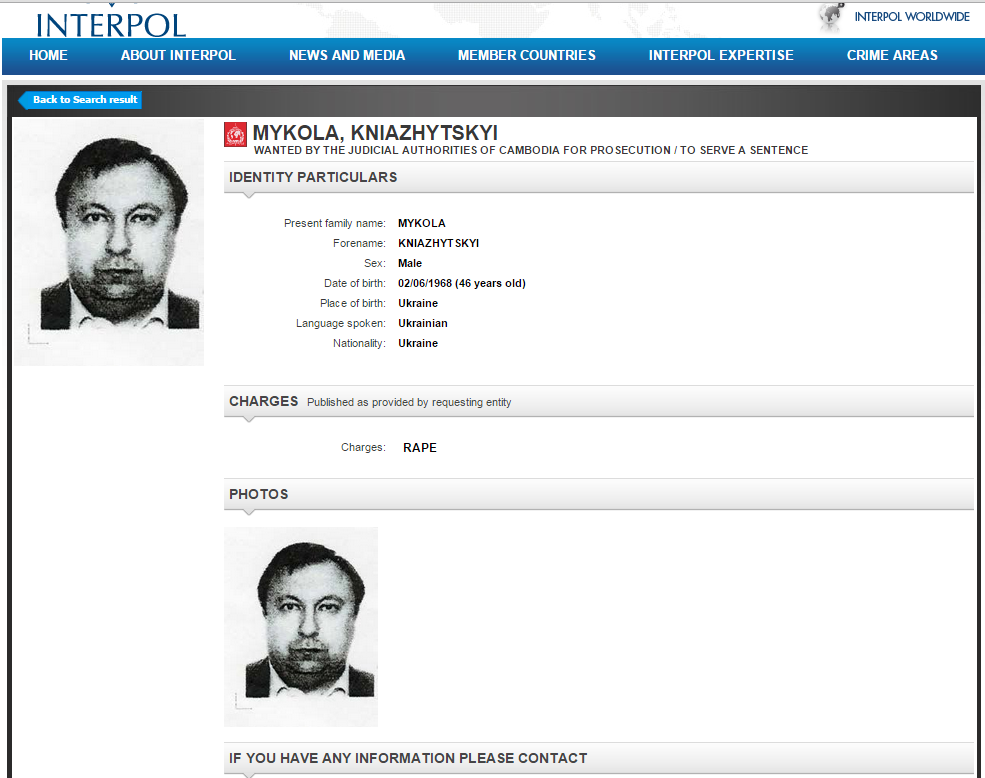Click the red notice emblem beside the name
This screenshot has height=778, width=985.
click(x=235, y=135)
